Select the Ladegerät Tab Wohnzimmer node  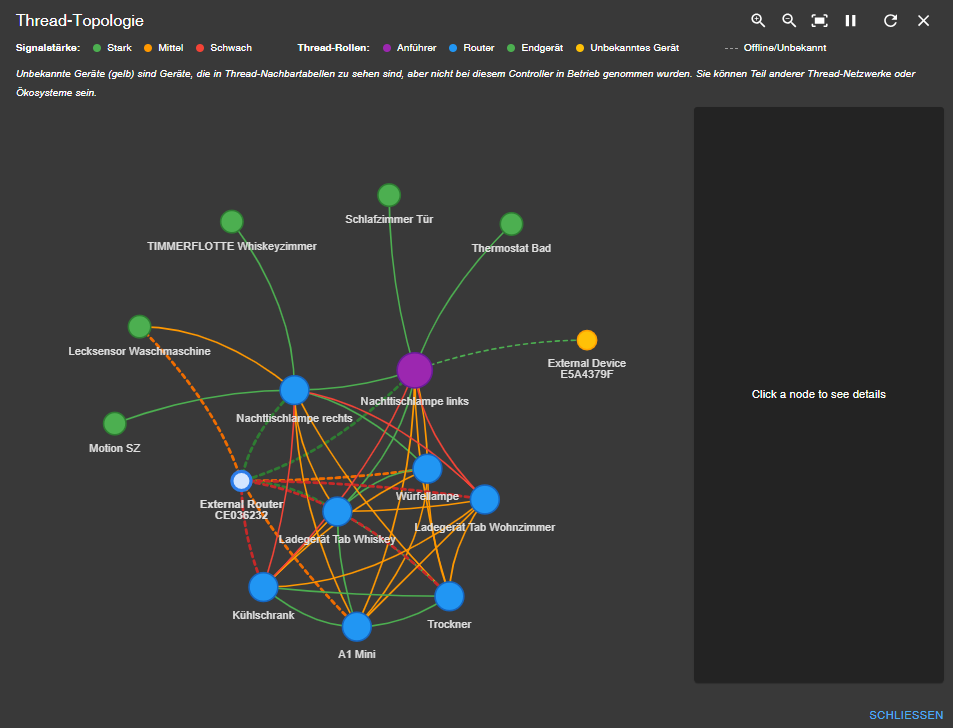pyautogui.click(x=484, y=500)
